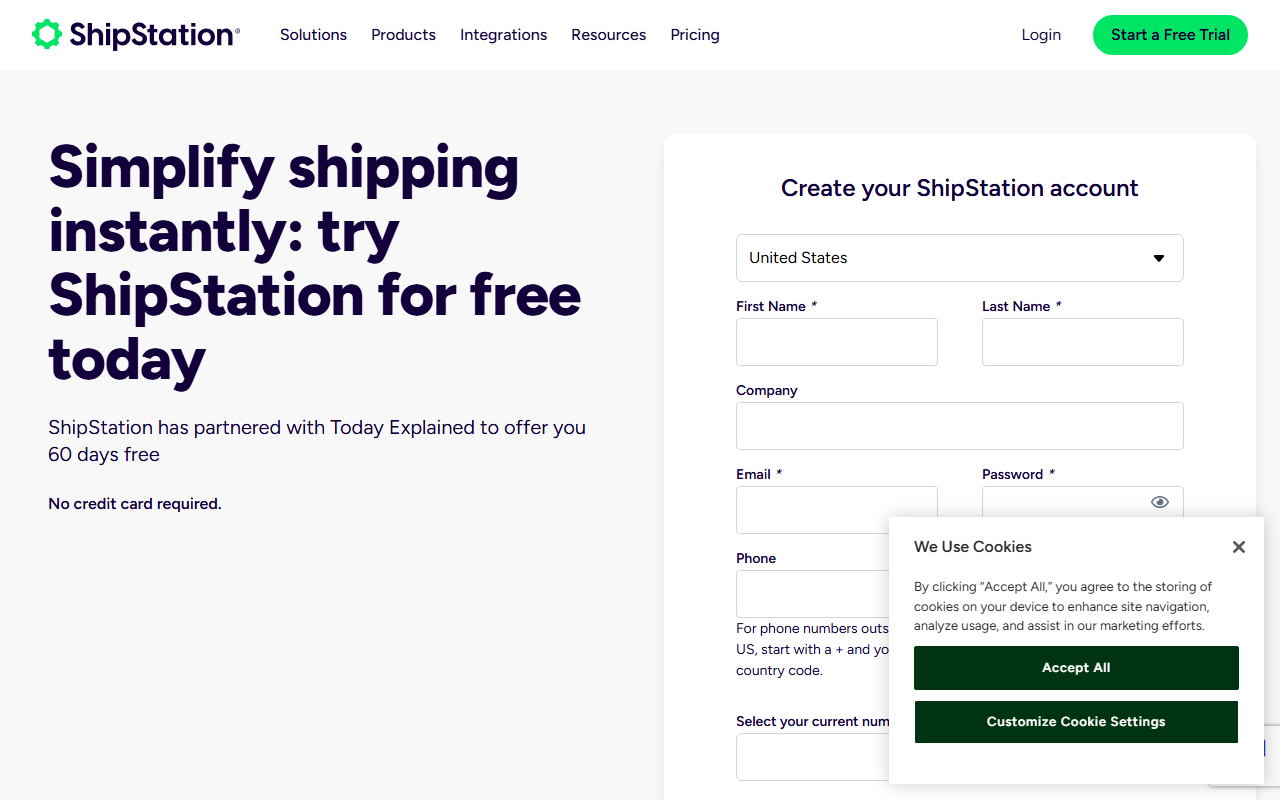This screenshot has height=800, width=1280.
Task: Open the Integrations menu
Action: tap(503, 35)
